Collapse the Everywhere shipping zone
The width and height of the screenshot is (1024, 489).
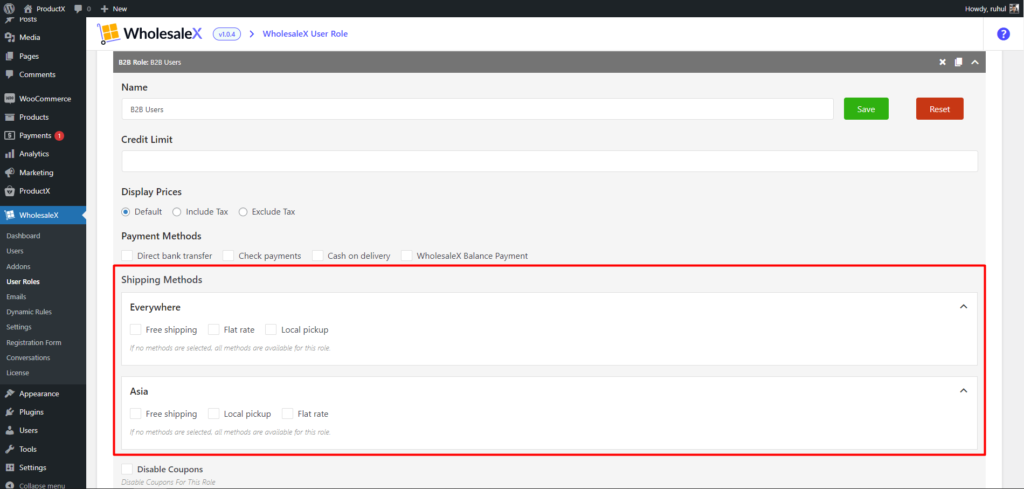coord(963,306)
